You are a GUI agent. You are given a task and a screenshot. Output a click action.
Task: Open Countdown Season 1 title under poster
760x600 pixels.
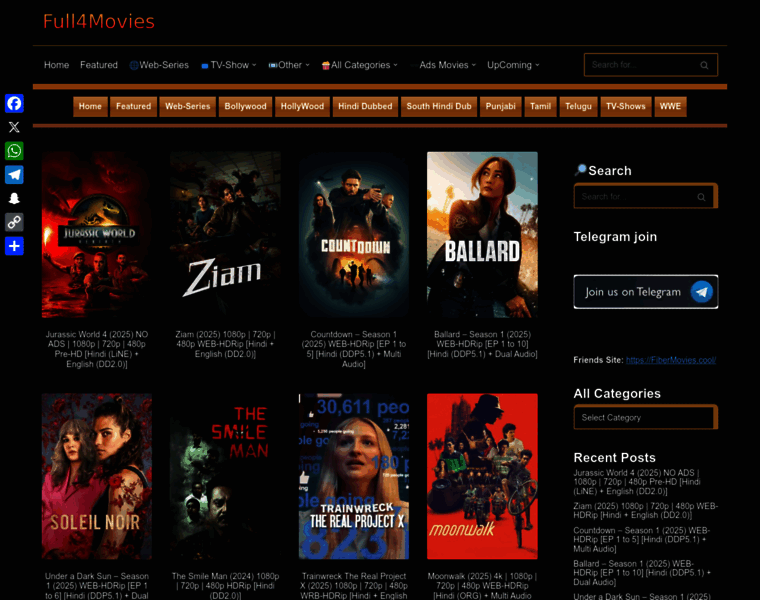[354, 349]
